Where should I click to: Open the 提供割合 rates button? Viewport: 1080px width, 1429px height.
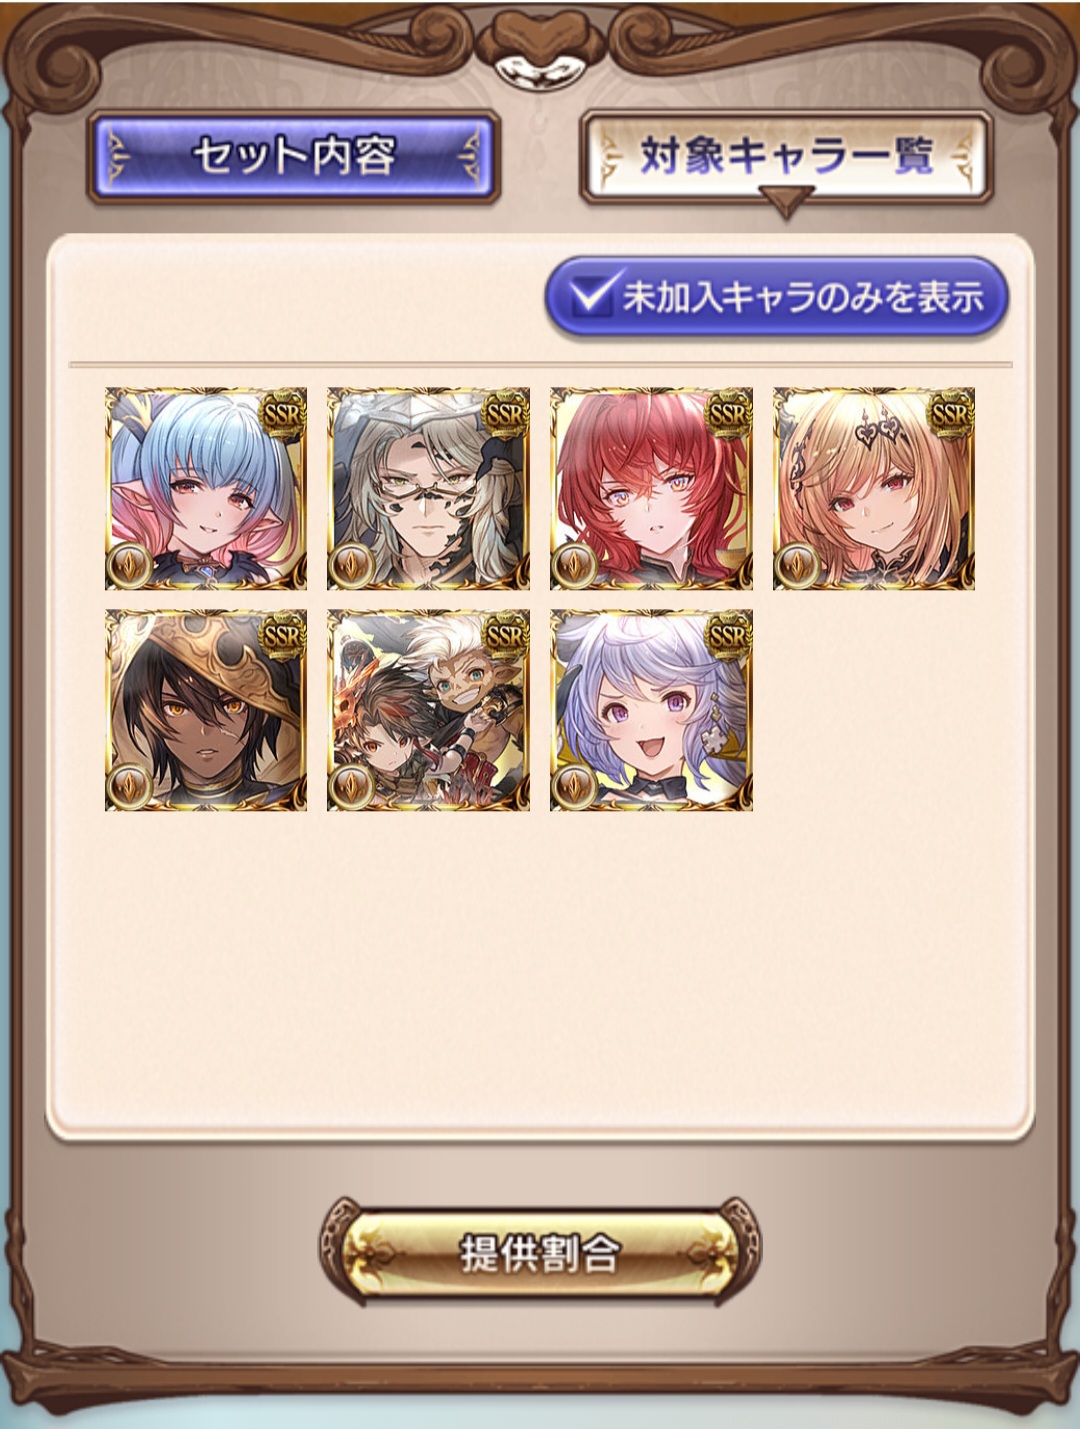540,1251
